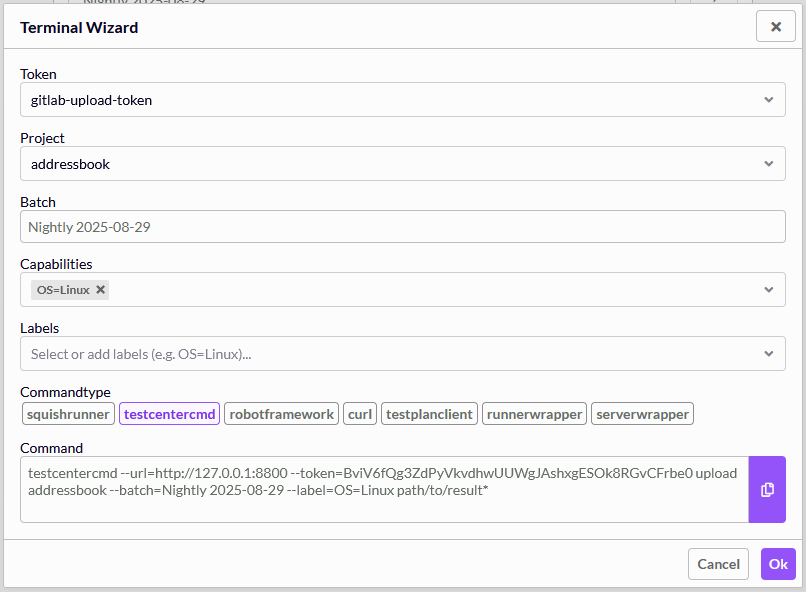806x592 pixels.
Task: Confirm with the Ok button
Action: 778,564
